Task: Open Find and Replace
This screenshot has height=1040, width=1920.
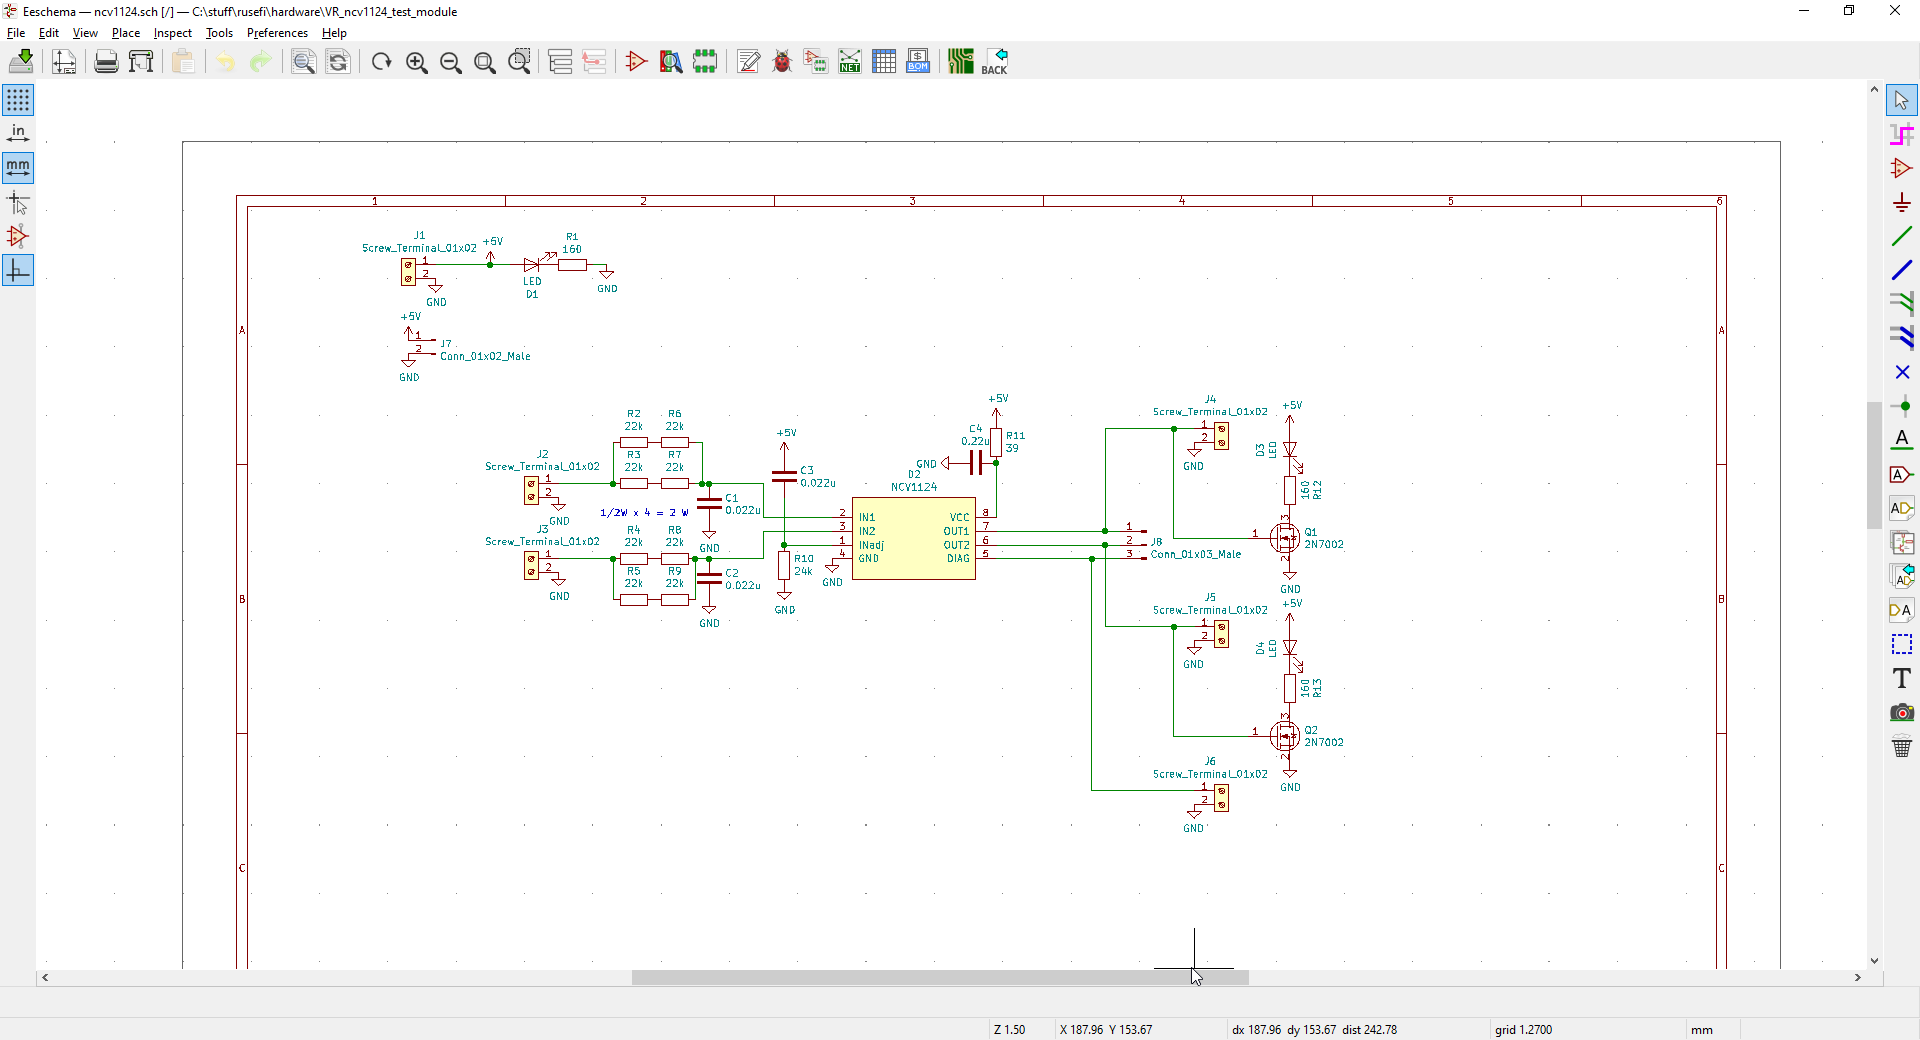Action: pyautogui.click(x=338, y=62)
